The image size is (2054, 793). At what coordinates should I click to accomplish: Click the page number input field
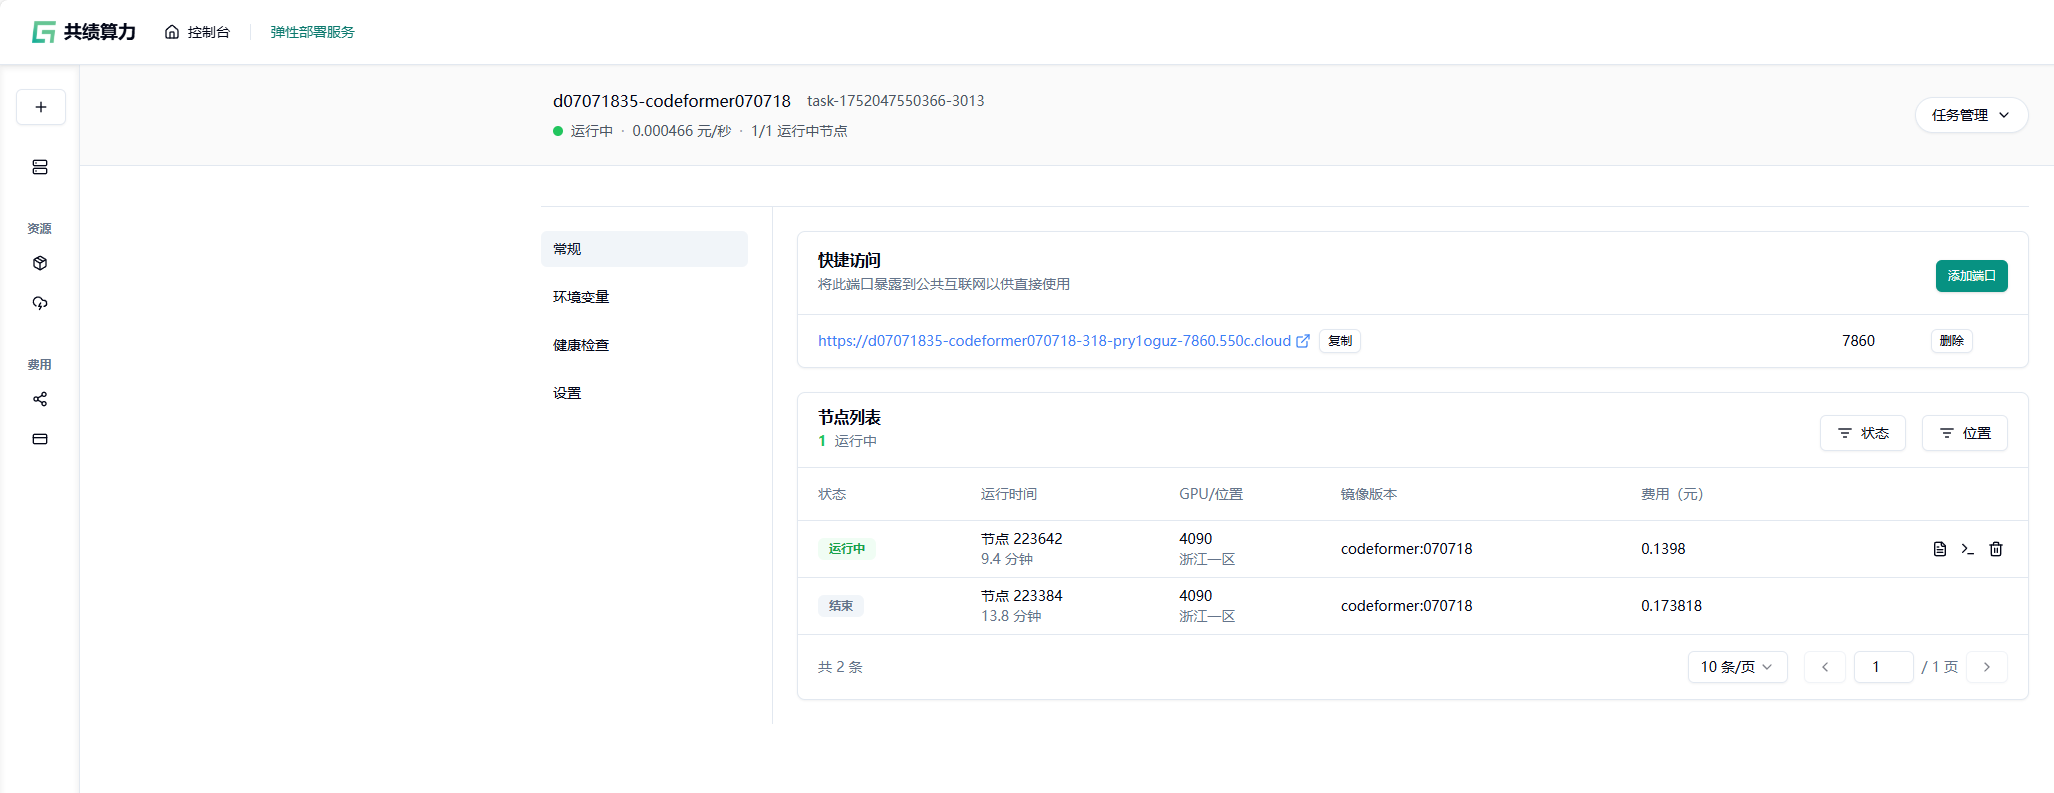click(1882, 667)
